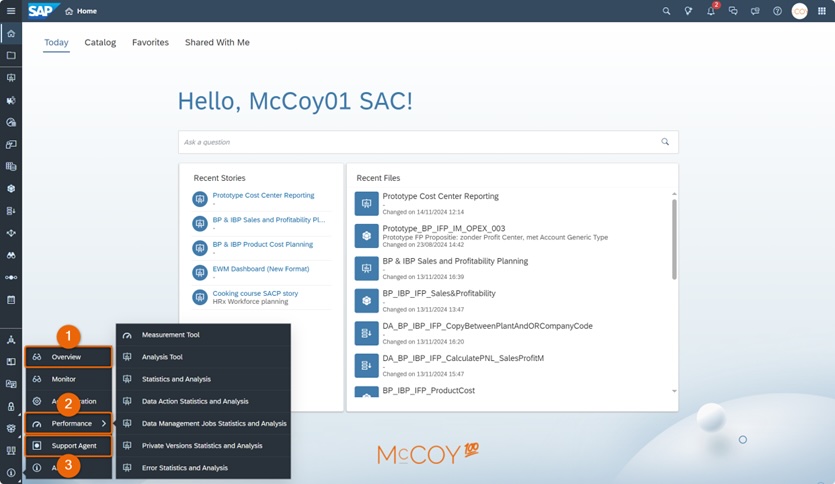Switch to the Catalog tab

(100, 42)
